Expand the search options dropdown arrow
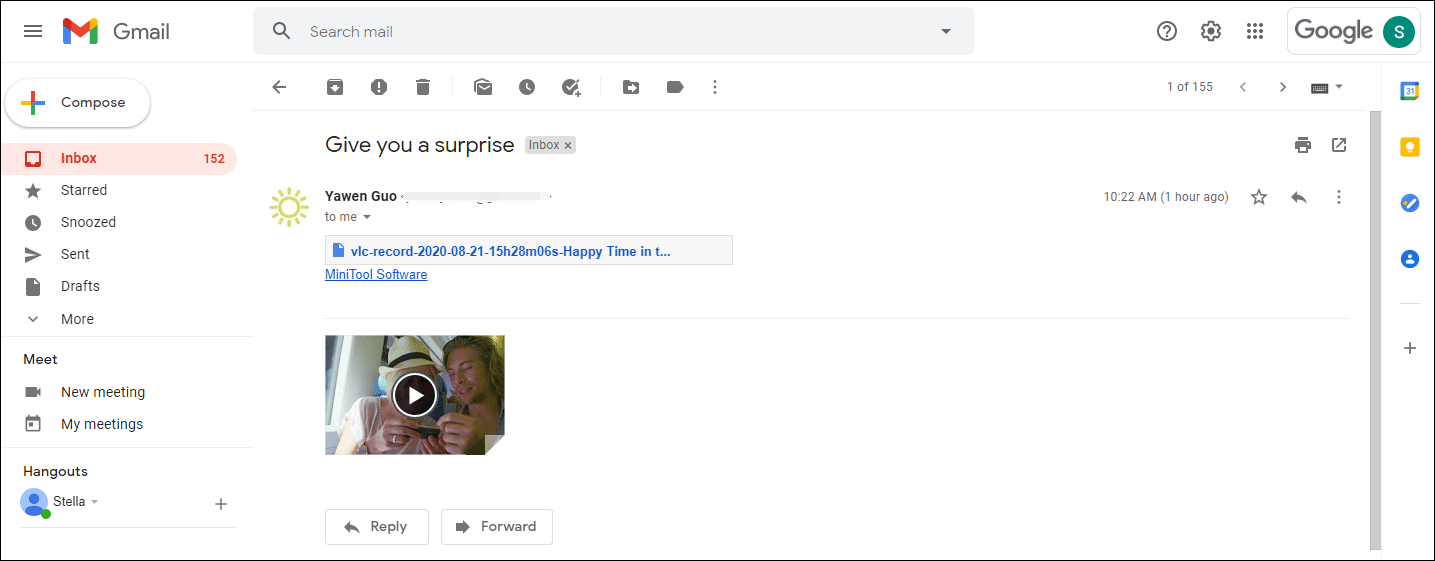 coord(946,31)
